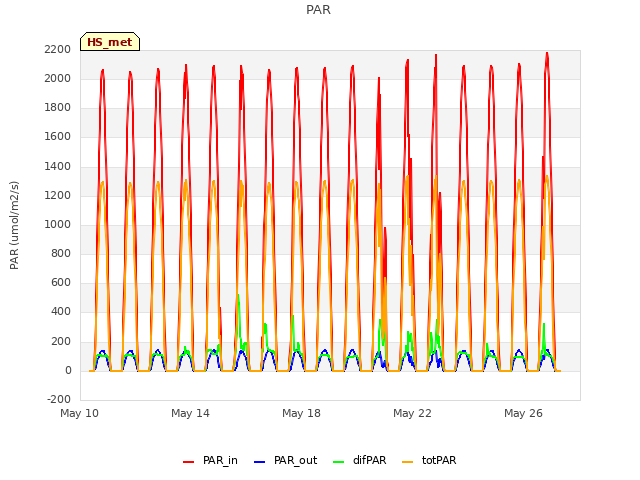Click the HS_met label box

pos(110,42)
